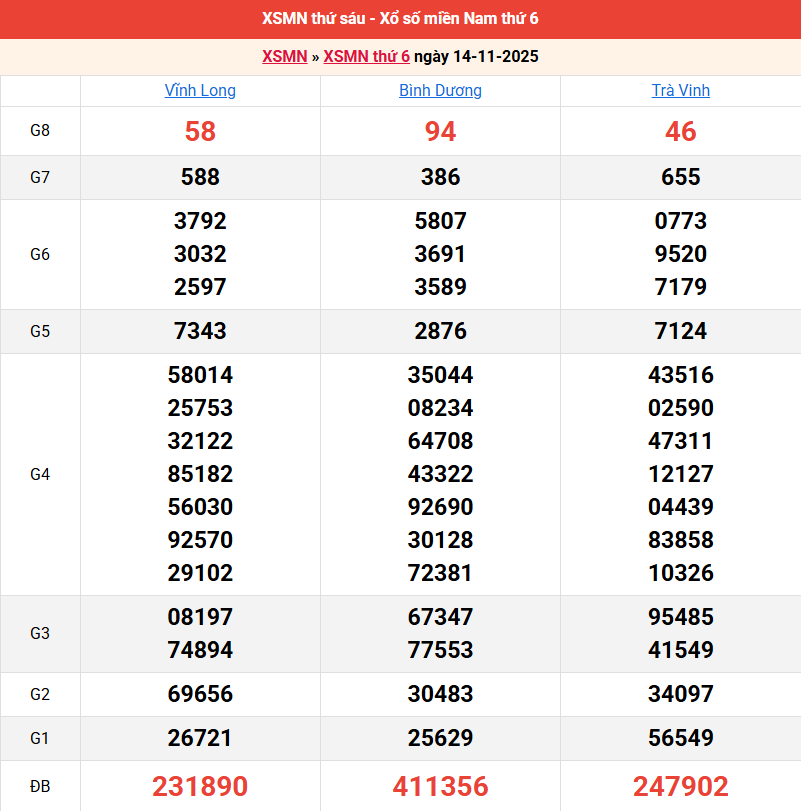Click Vĩnh Long special prize 231890

[x=200, y=786]
